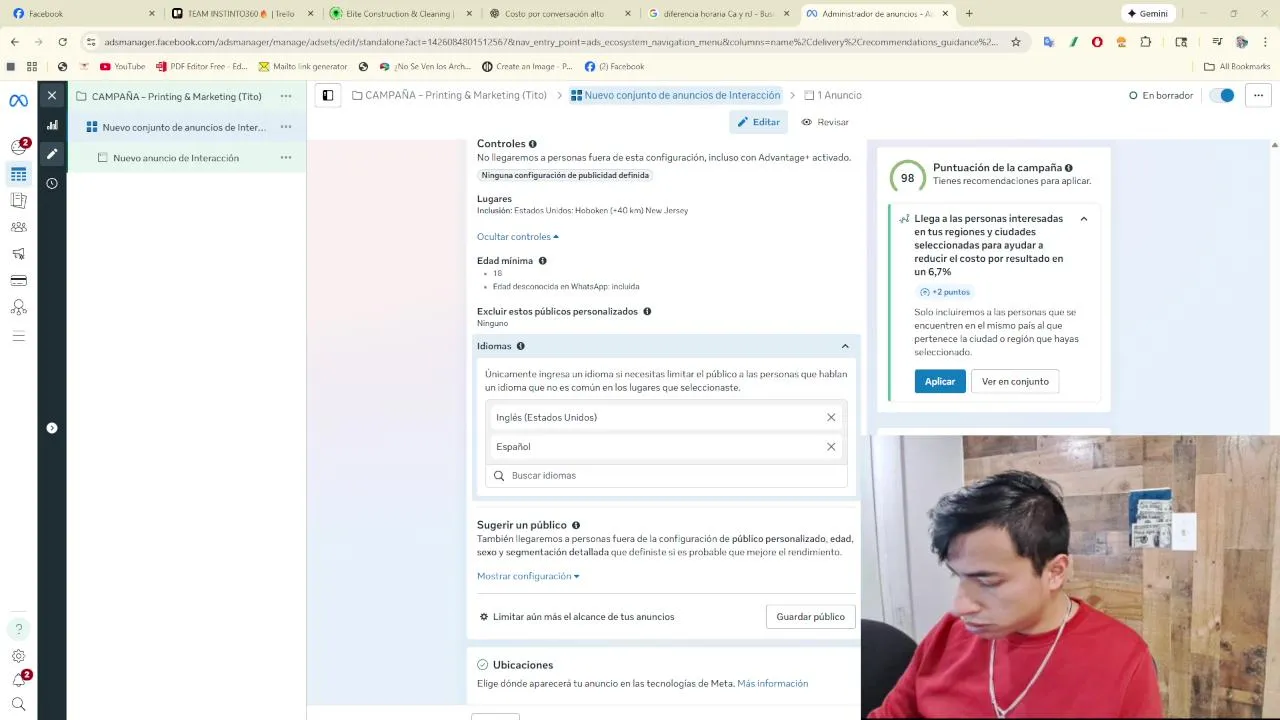
Task: Click Ver en conjunto button
Action: (1015, 381)
